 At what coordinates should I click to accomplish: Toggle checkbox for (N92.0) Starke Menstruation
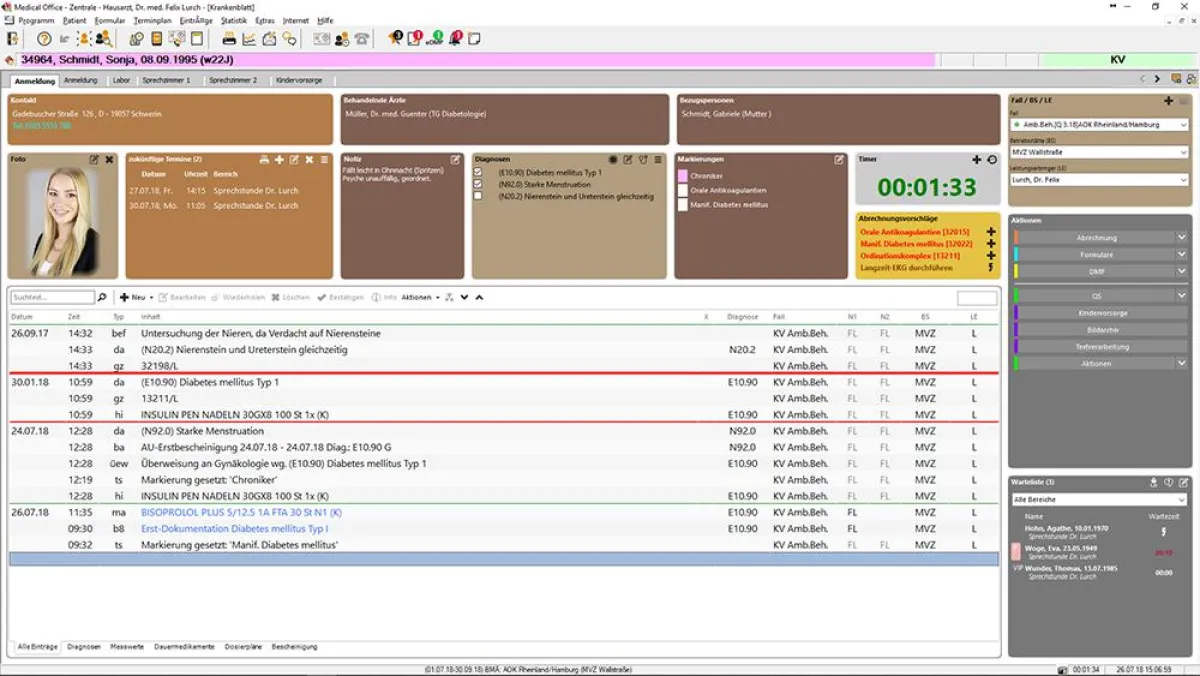click(x=478, y=184)
